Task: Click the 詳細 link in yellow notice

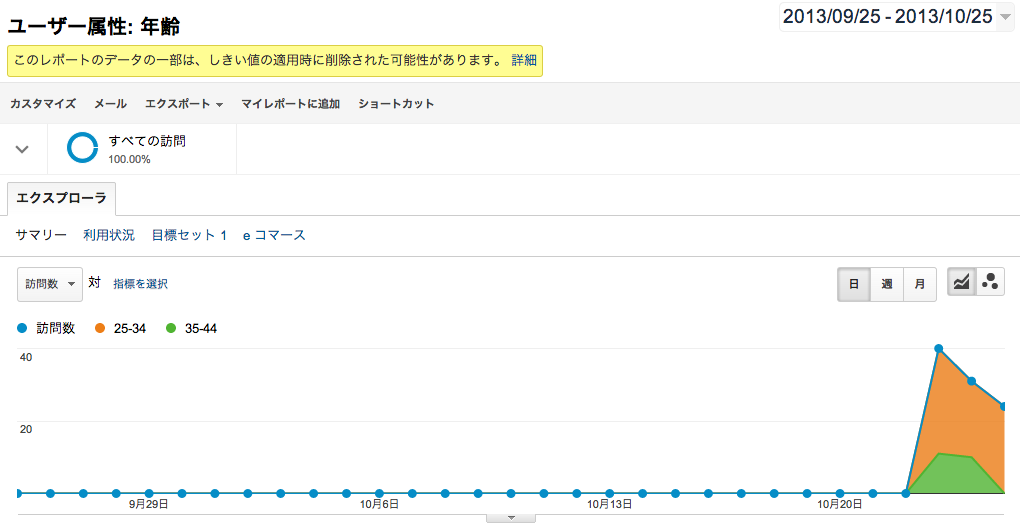Action: click(x=524, y=60)
